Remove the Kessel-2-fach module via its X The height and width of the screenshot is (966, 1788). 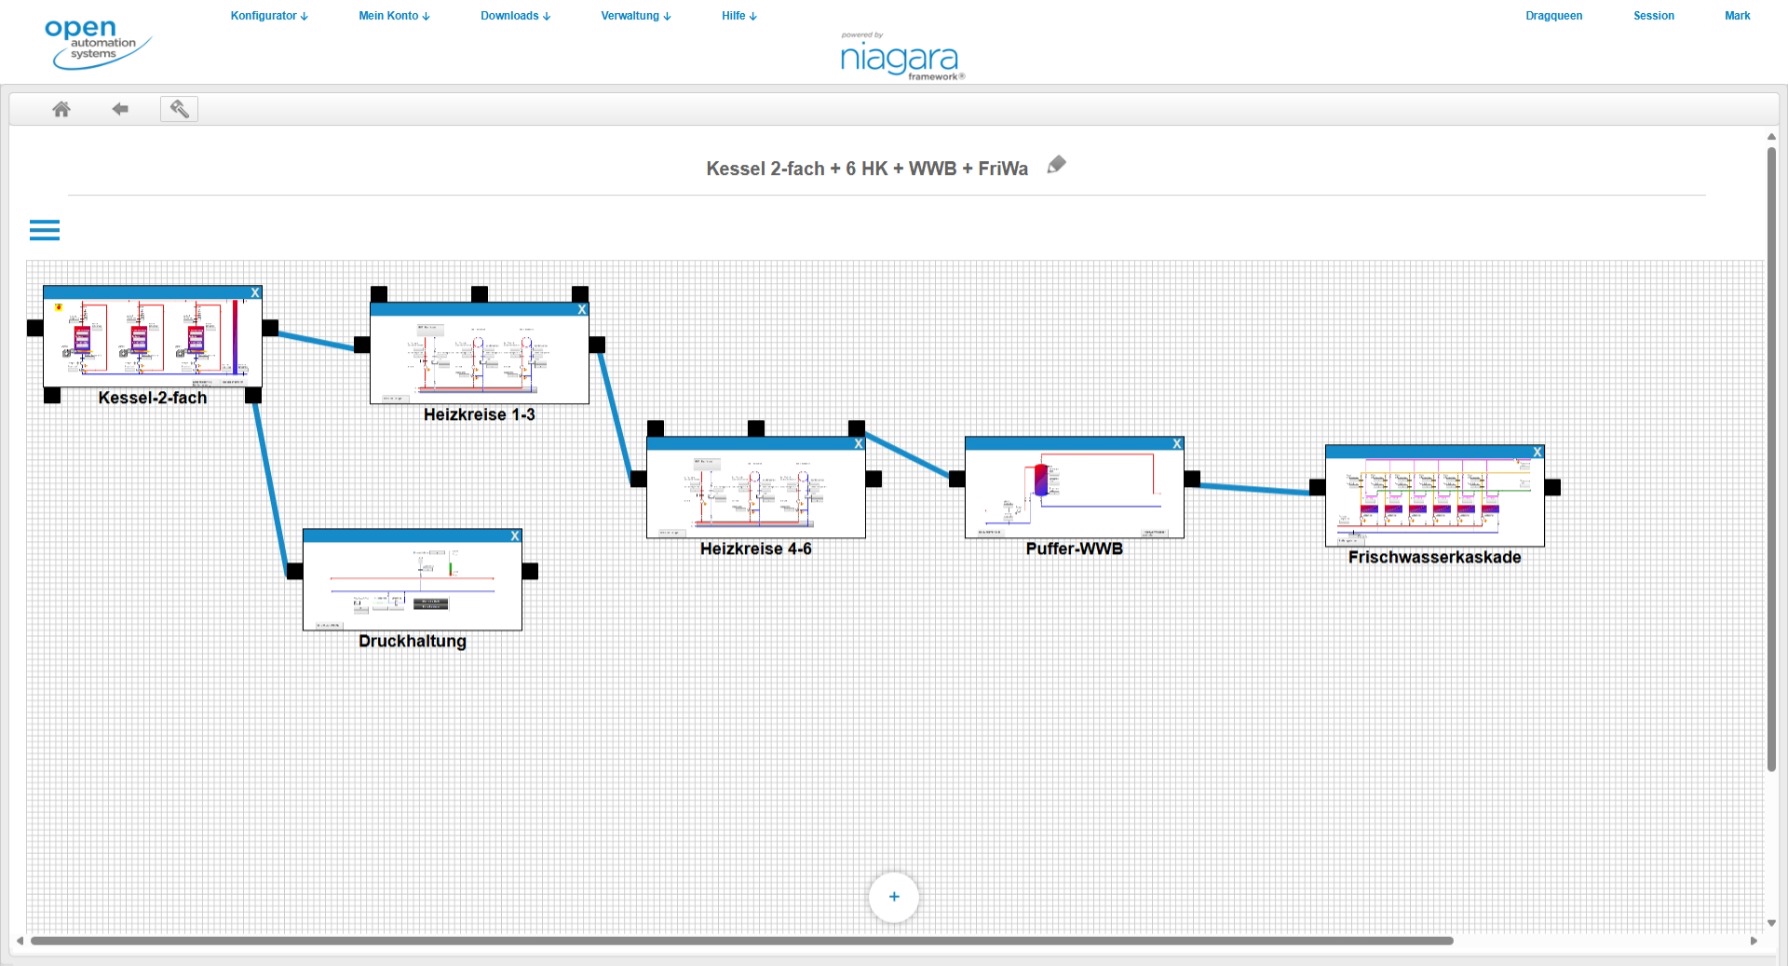click(x=255, y=293)
